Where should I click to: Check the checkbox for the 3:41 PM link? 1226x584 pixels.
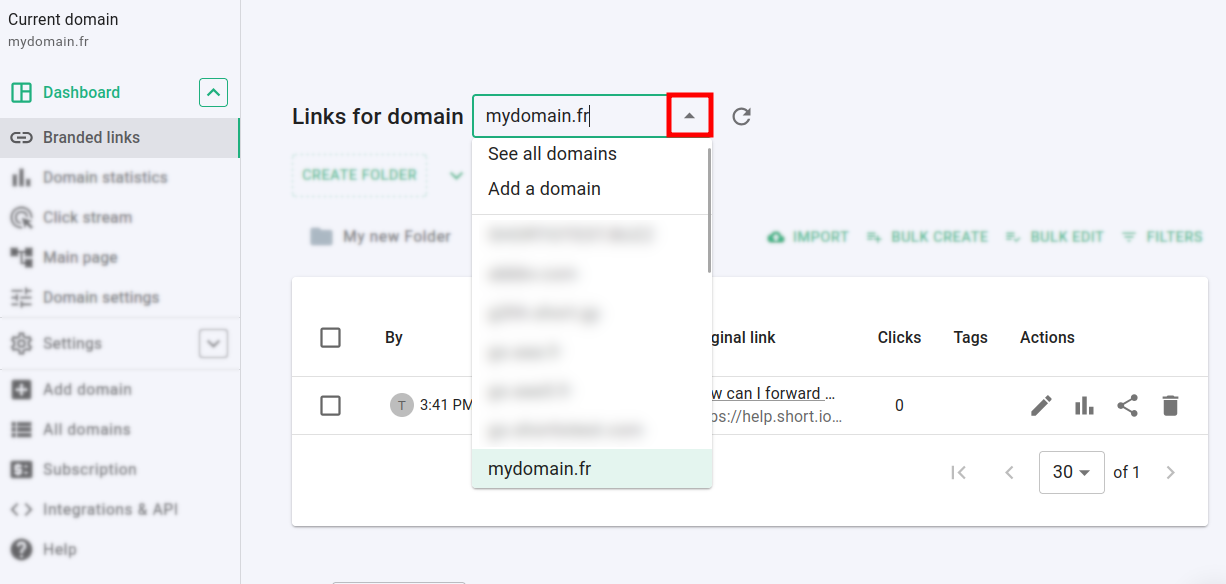[x=331, y=405]
